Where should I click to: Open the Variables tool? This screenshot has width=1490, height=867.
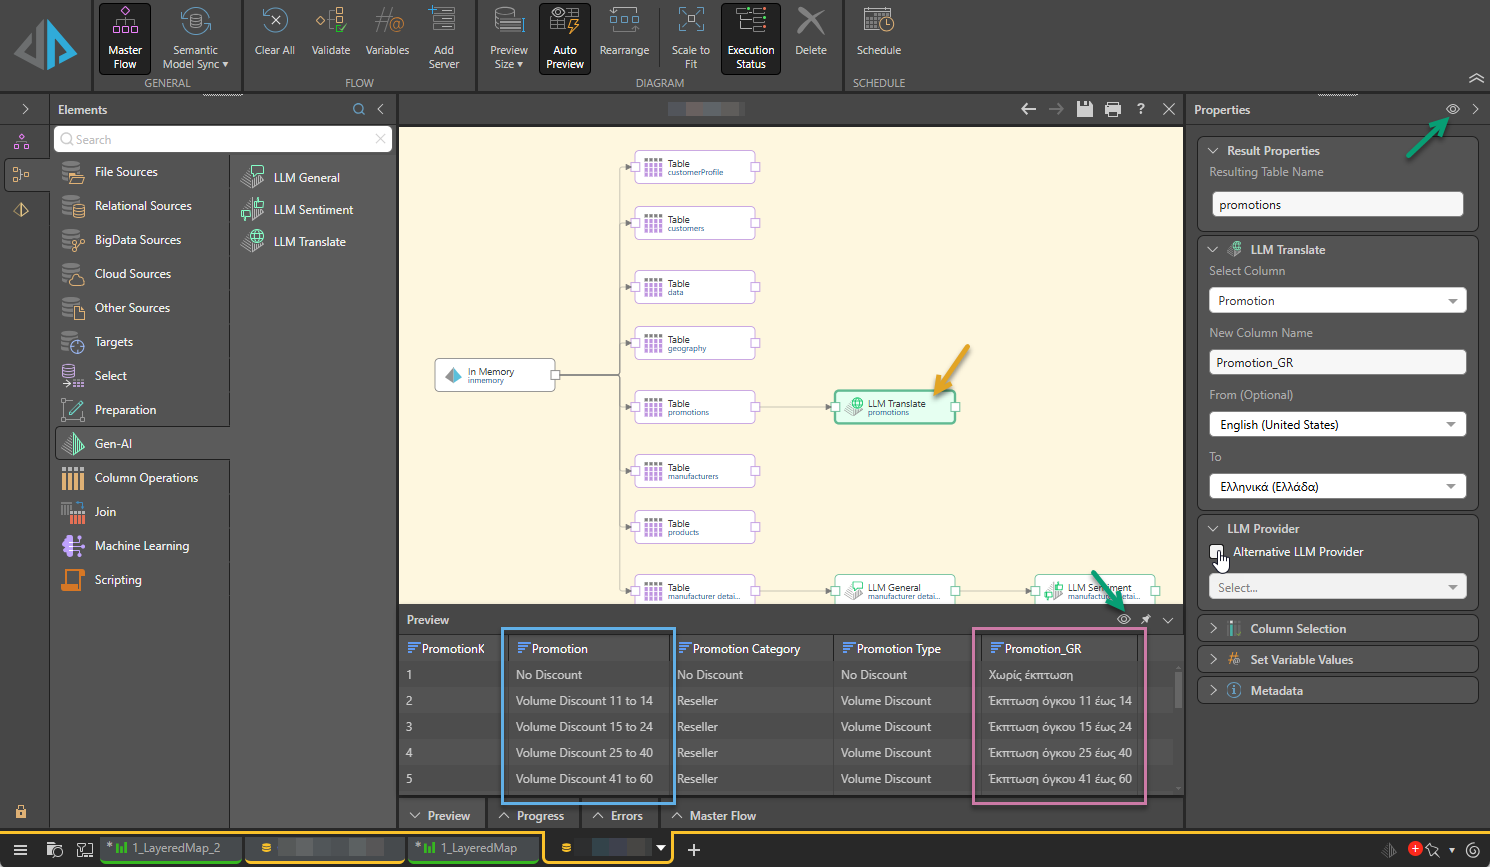click(x=387, y=33)
